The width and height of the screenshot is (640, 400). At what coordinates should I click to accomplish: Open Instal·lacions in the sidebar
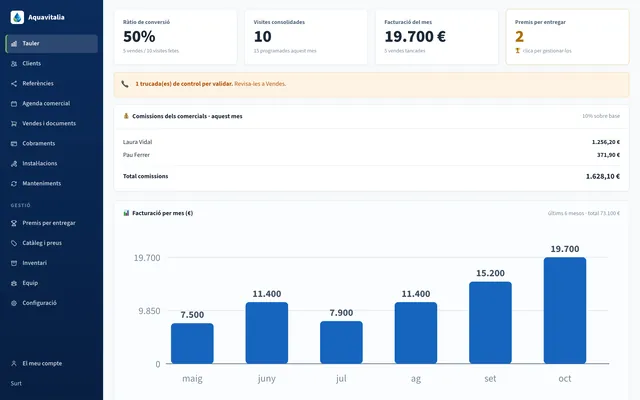(x=52, y=164)
